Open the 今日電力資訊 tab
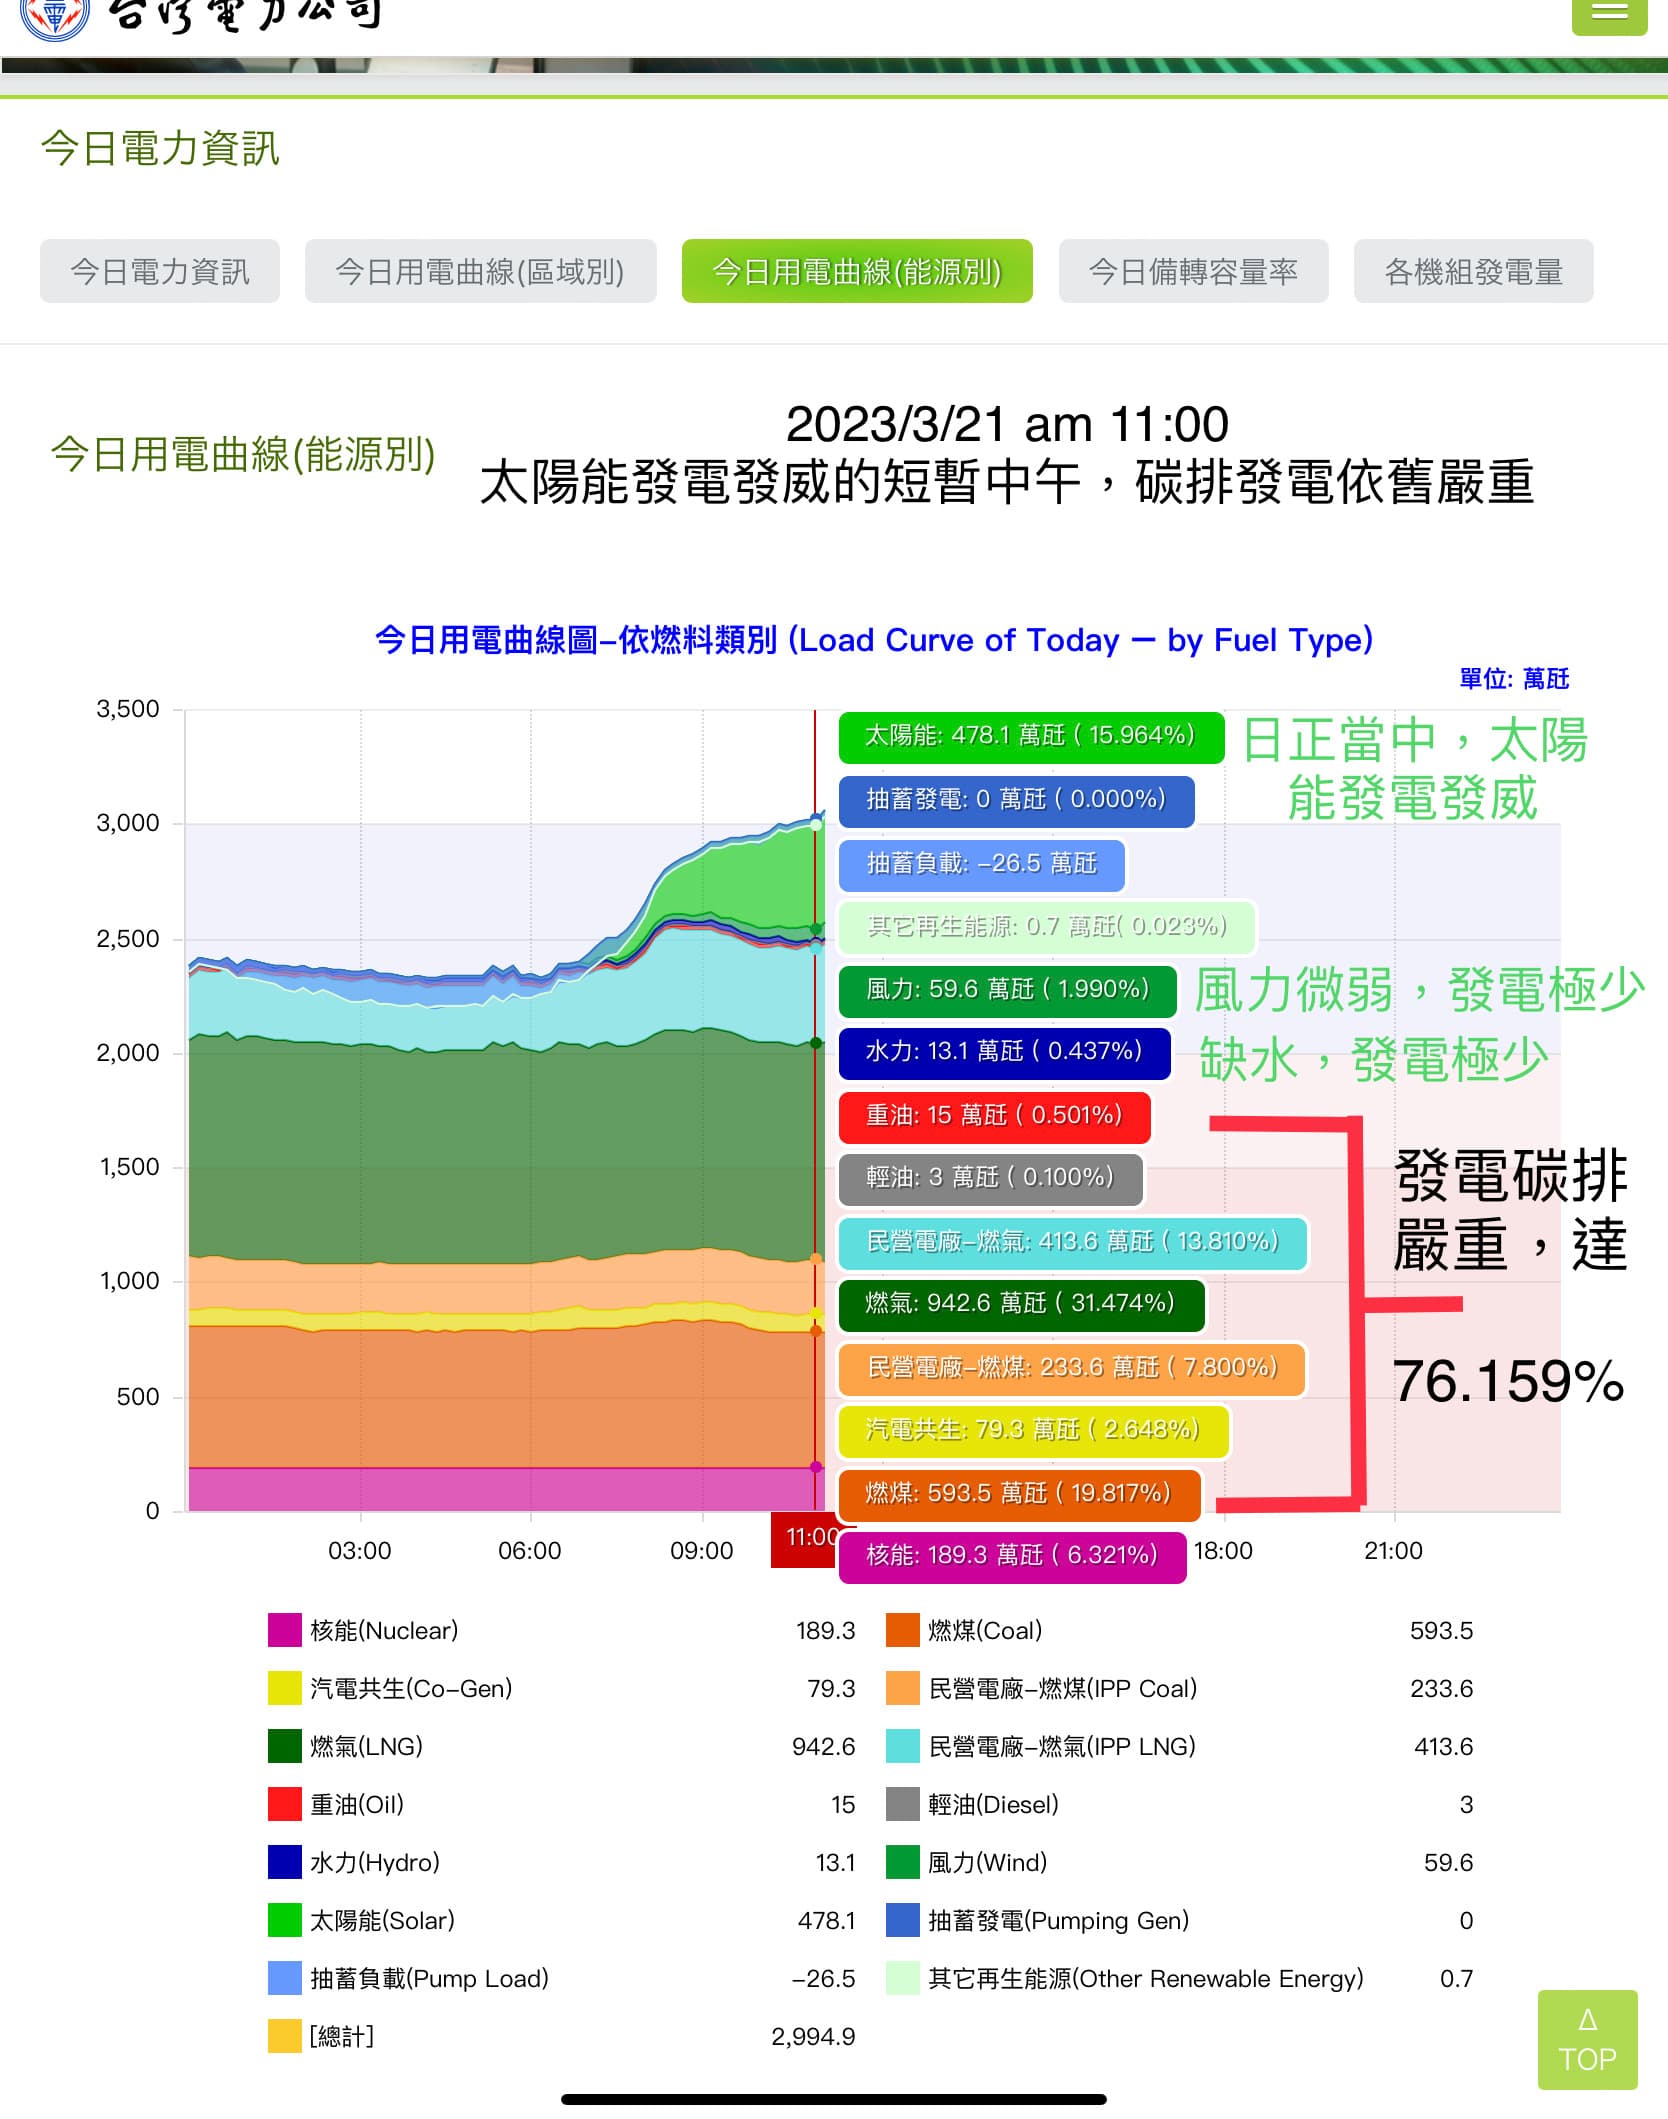The width and height of the screenshot is (1668, 2119). point(160,271)
